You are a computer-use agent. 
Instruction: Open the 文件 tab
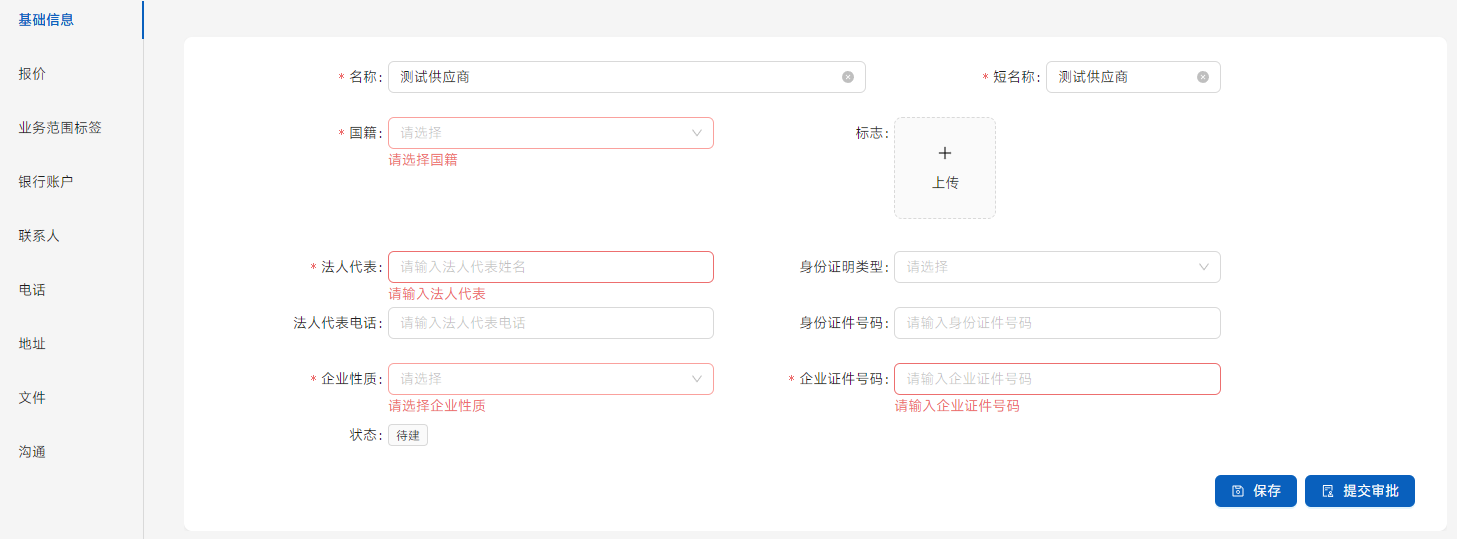point(32,398)
